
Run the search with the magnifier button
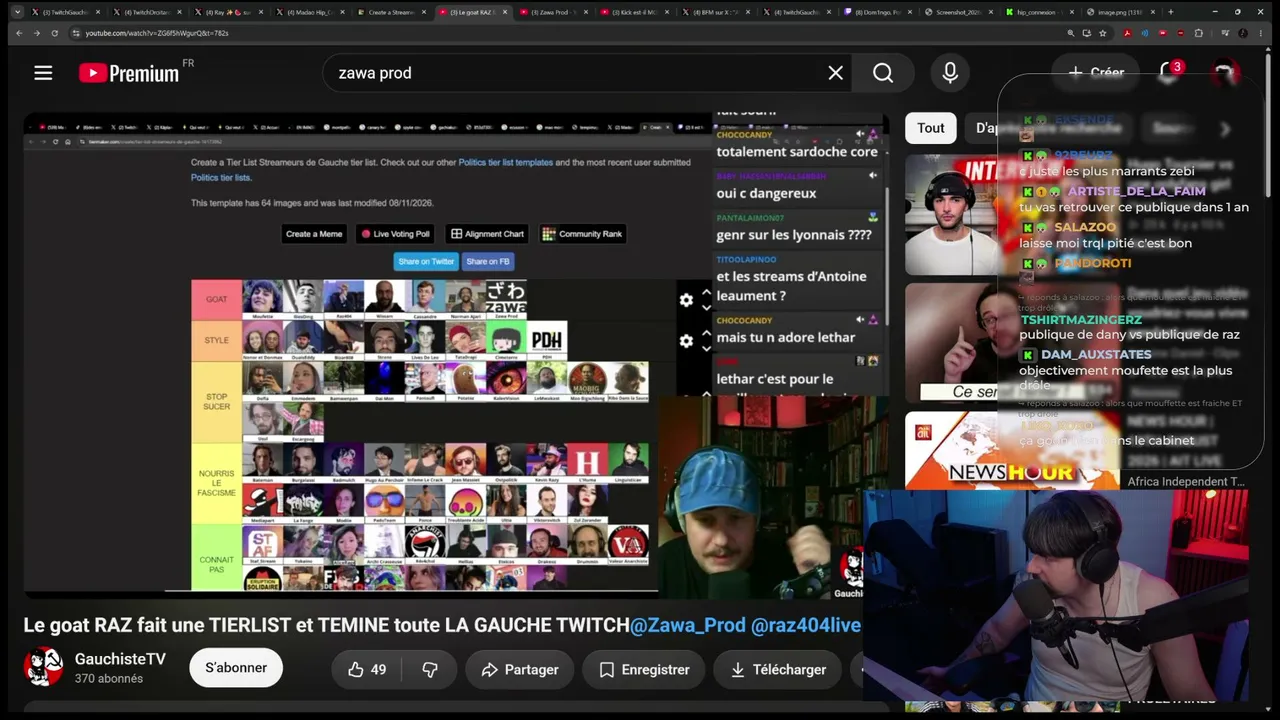click(883, 73)
